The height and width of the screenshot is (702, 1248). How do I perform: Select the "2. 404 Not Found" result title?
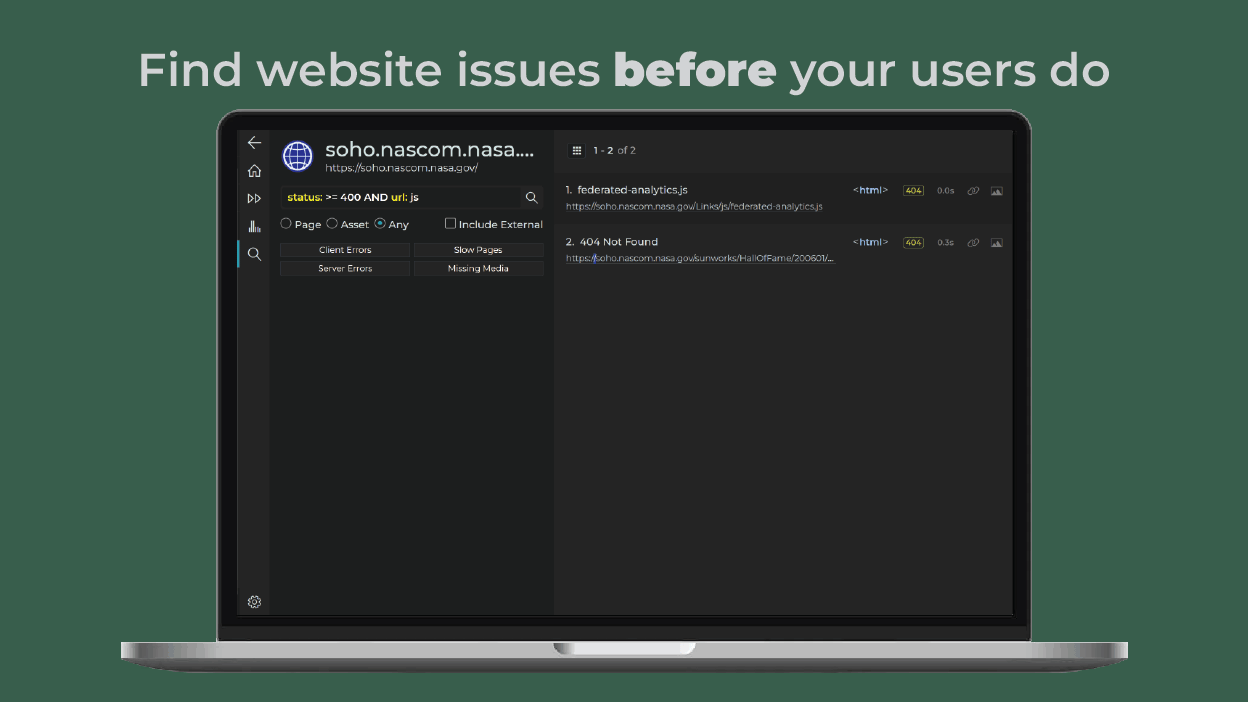click(612, 242)
